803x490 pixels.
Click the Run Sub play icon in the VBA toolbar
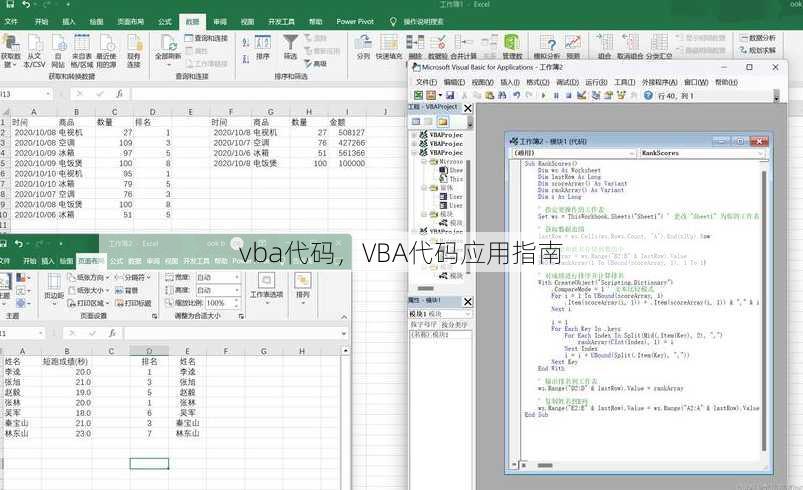(543, 95)
